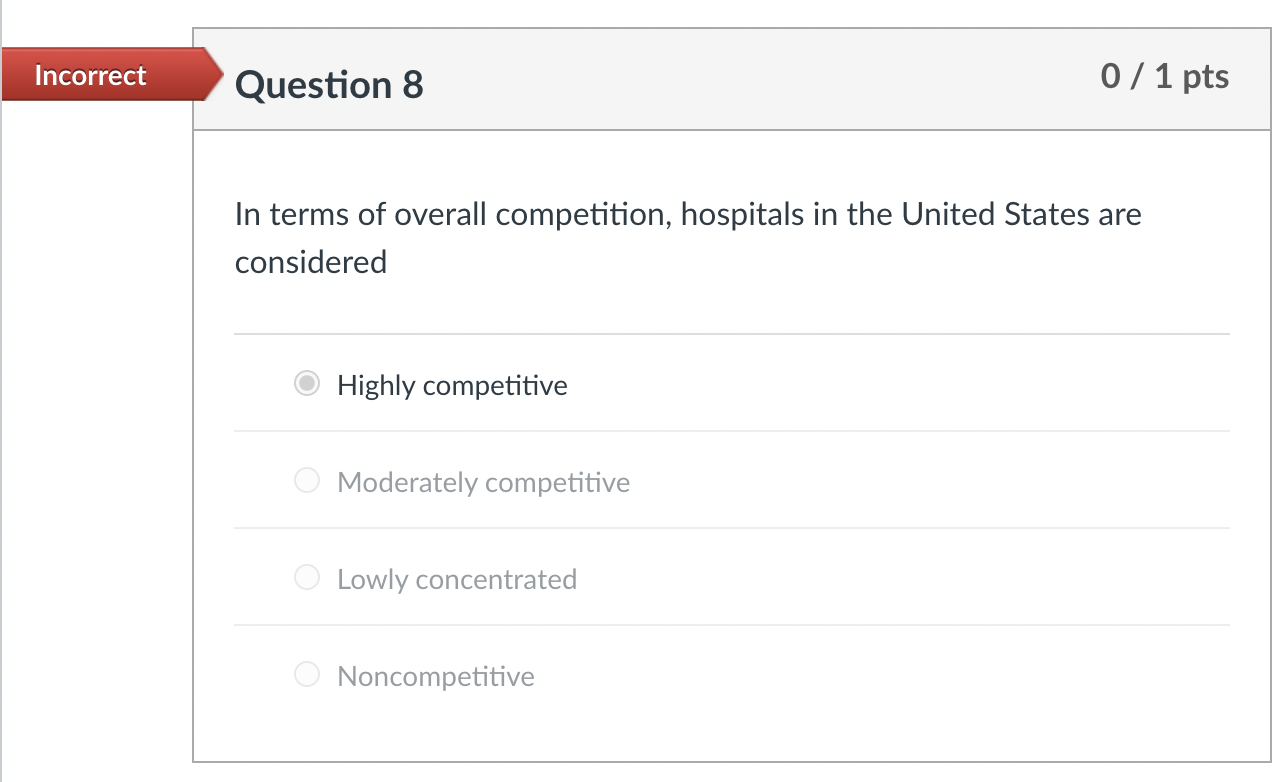Click the left margin beside the question card
The width and height of the screenshot is (1288, 782).
pyautogui.click(x=95, y=400)
